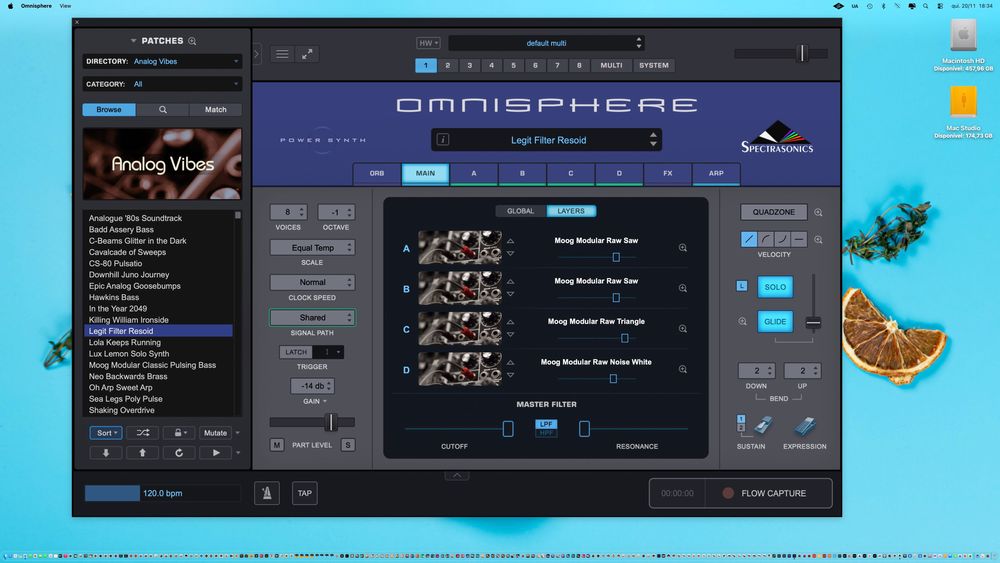The width and height of the screenshot is (1000, 563).
Task: Open the Category All dropdown
Action: 163,84
